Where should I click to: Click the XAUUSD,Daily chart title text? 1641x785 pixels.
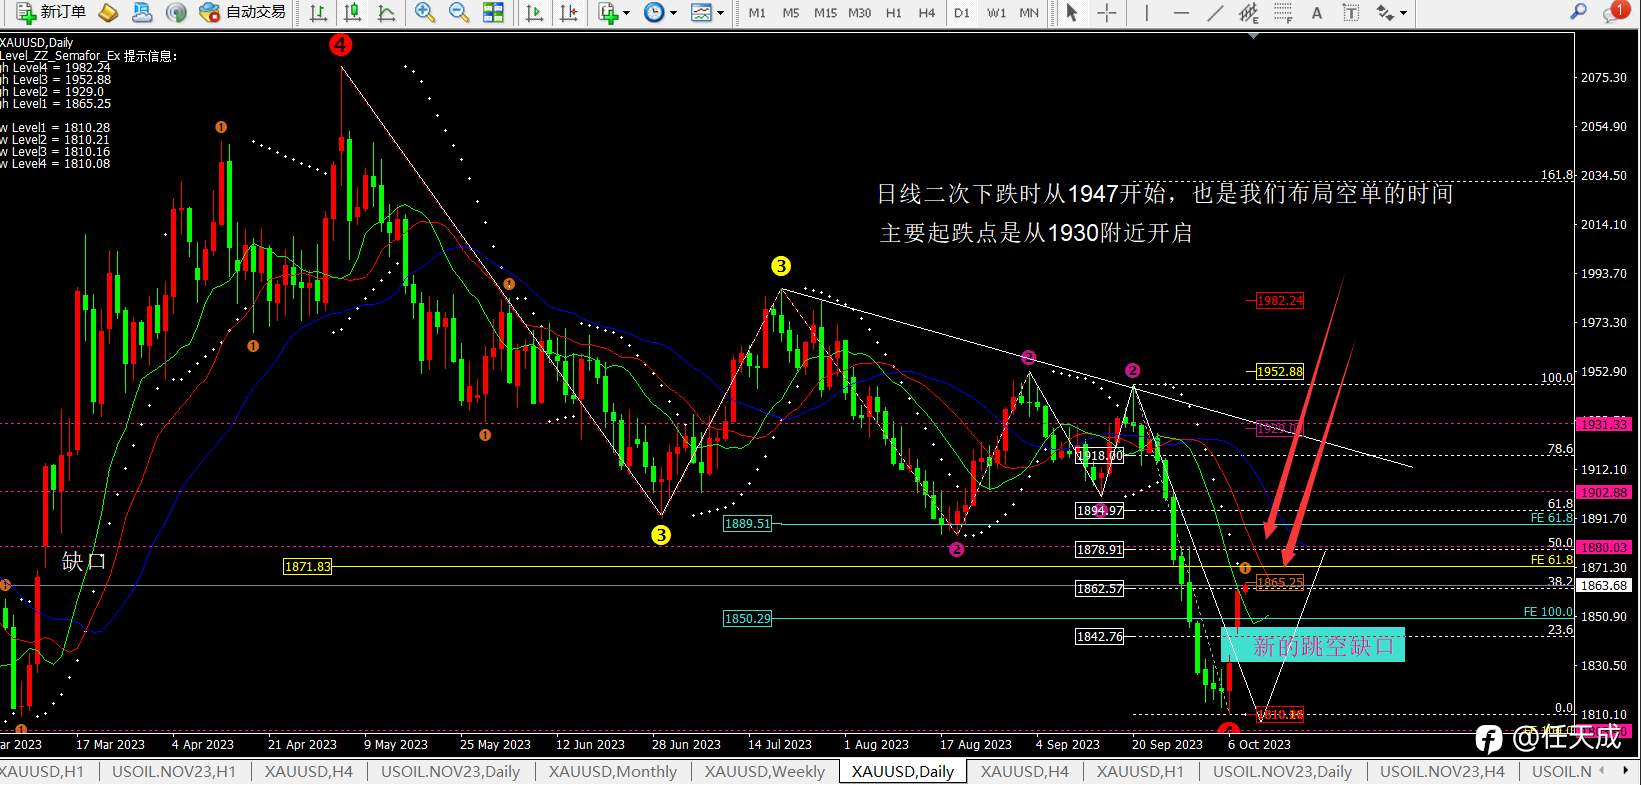coord(37,43)
